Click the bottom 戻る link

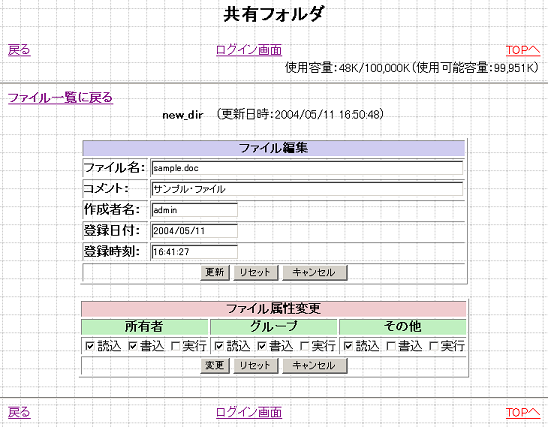(19, 412)
